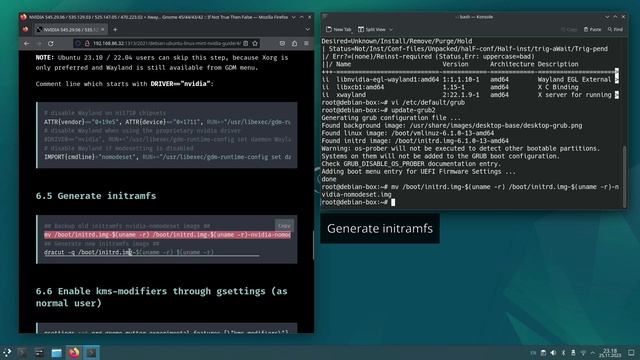Image resolution: width=640 pixels, height=360 pixels.
Task: Open the Bluetooth tray icon
Action: (x=563, y=353)
